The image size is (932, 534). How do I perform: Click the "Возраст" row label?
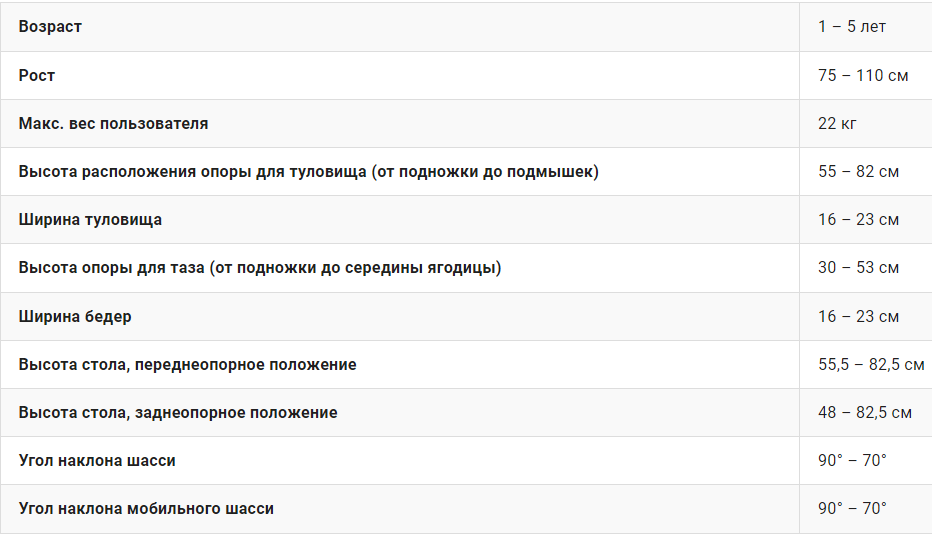coord(50,27)
